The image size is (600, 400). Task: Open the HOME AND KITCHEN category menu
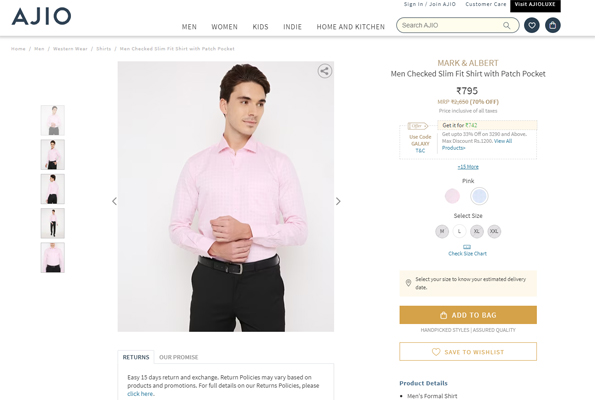coord(350,27)
